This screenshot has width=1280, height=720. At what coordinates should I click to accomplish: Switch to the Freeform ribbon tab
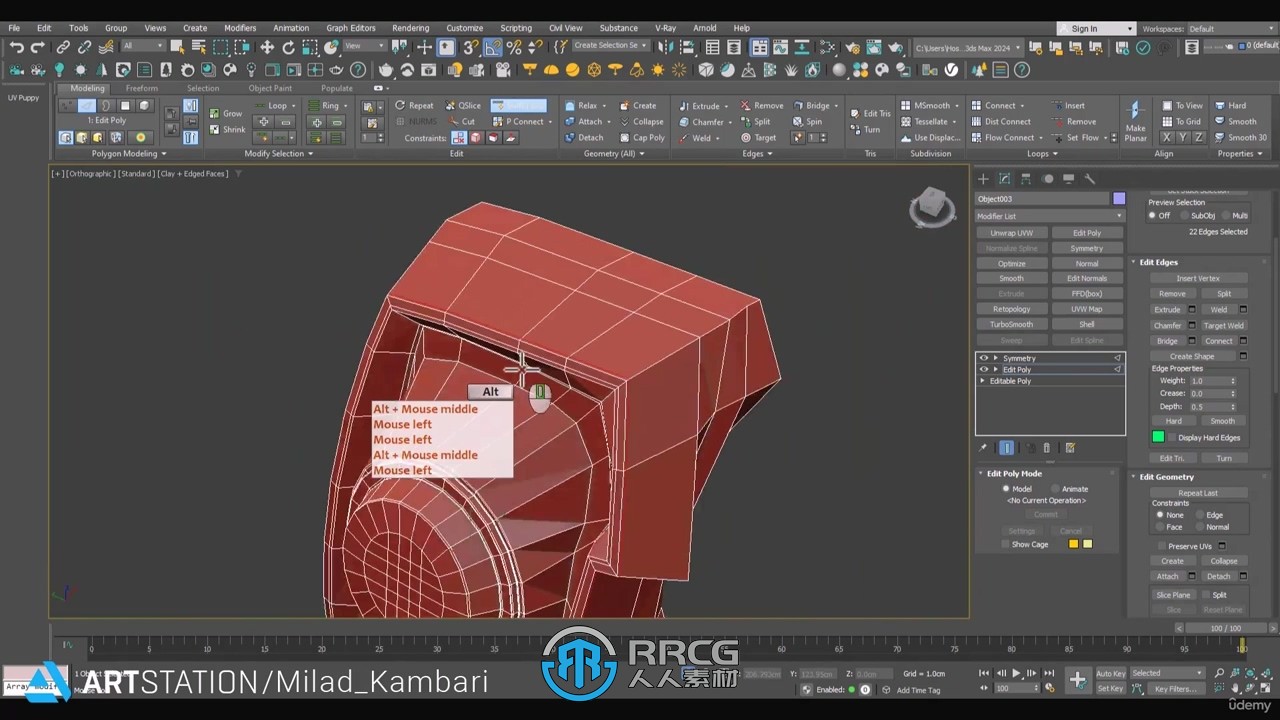tap(141, 88)
